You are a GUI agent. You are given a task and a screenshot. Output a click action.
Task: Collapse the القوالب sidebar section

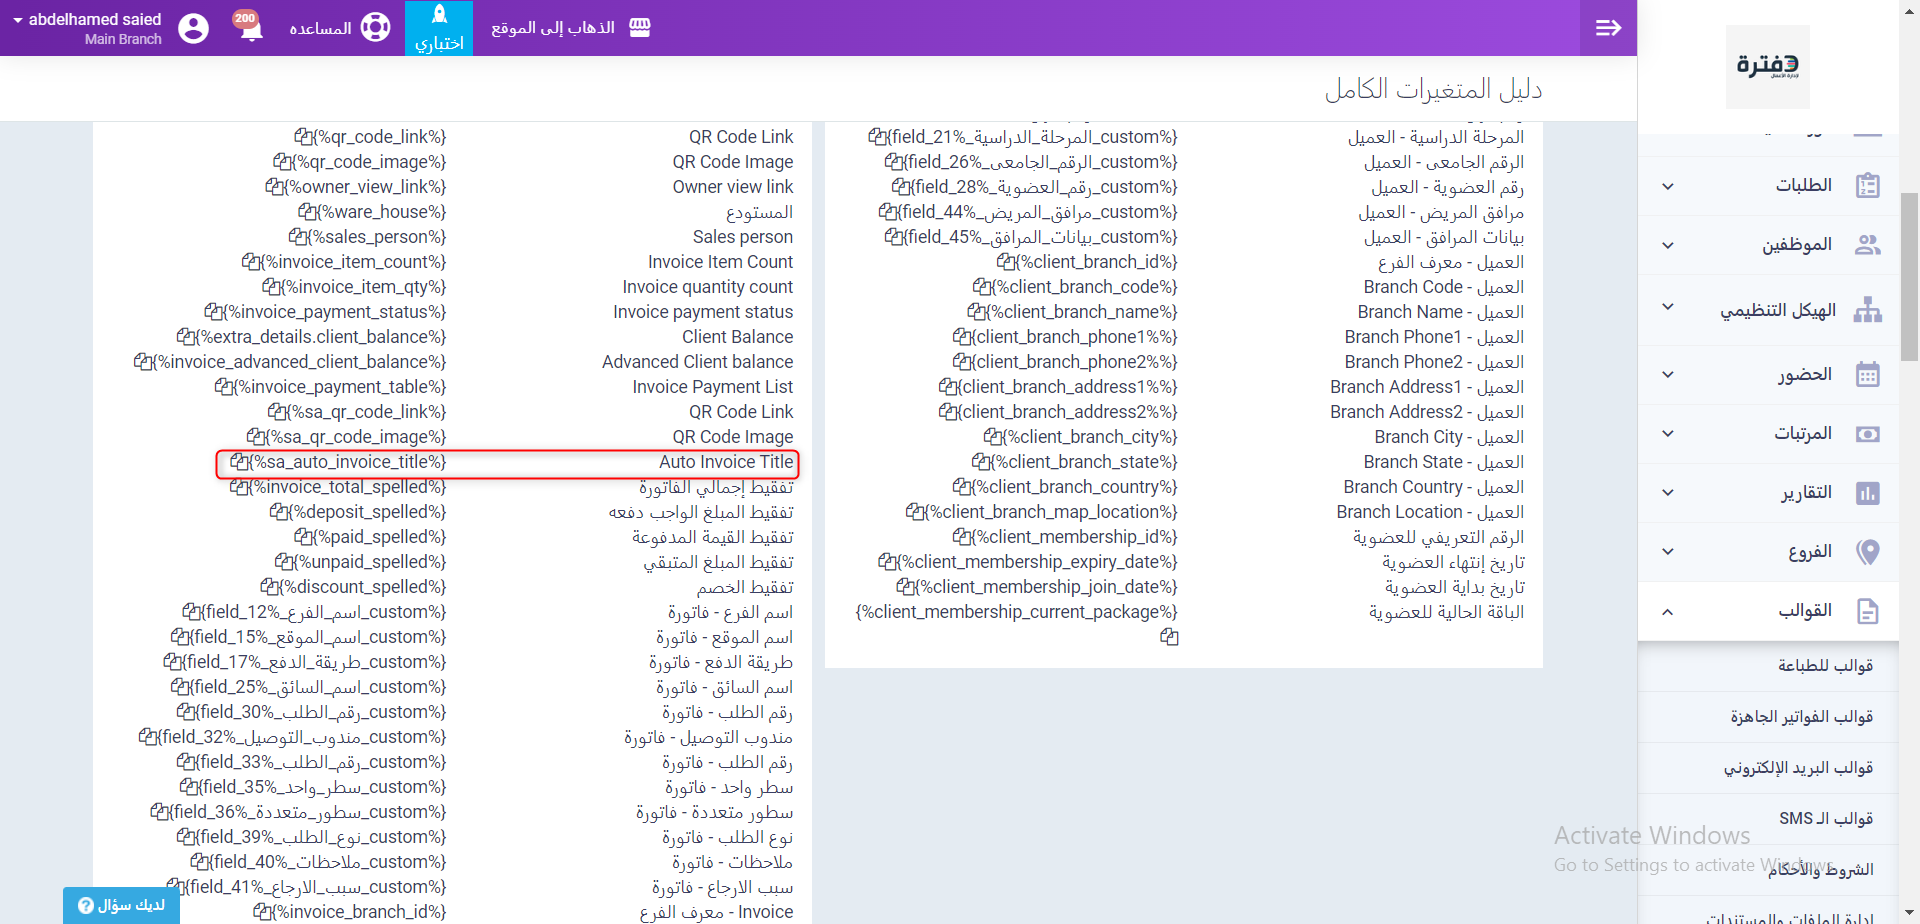pyautogui.click(x=1668, y=611)
